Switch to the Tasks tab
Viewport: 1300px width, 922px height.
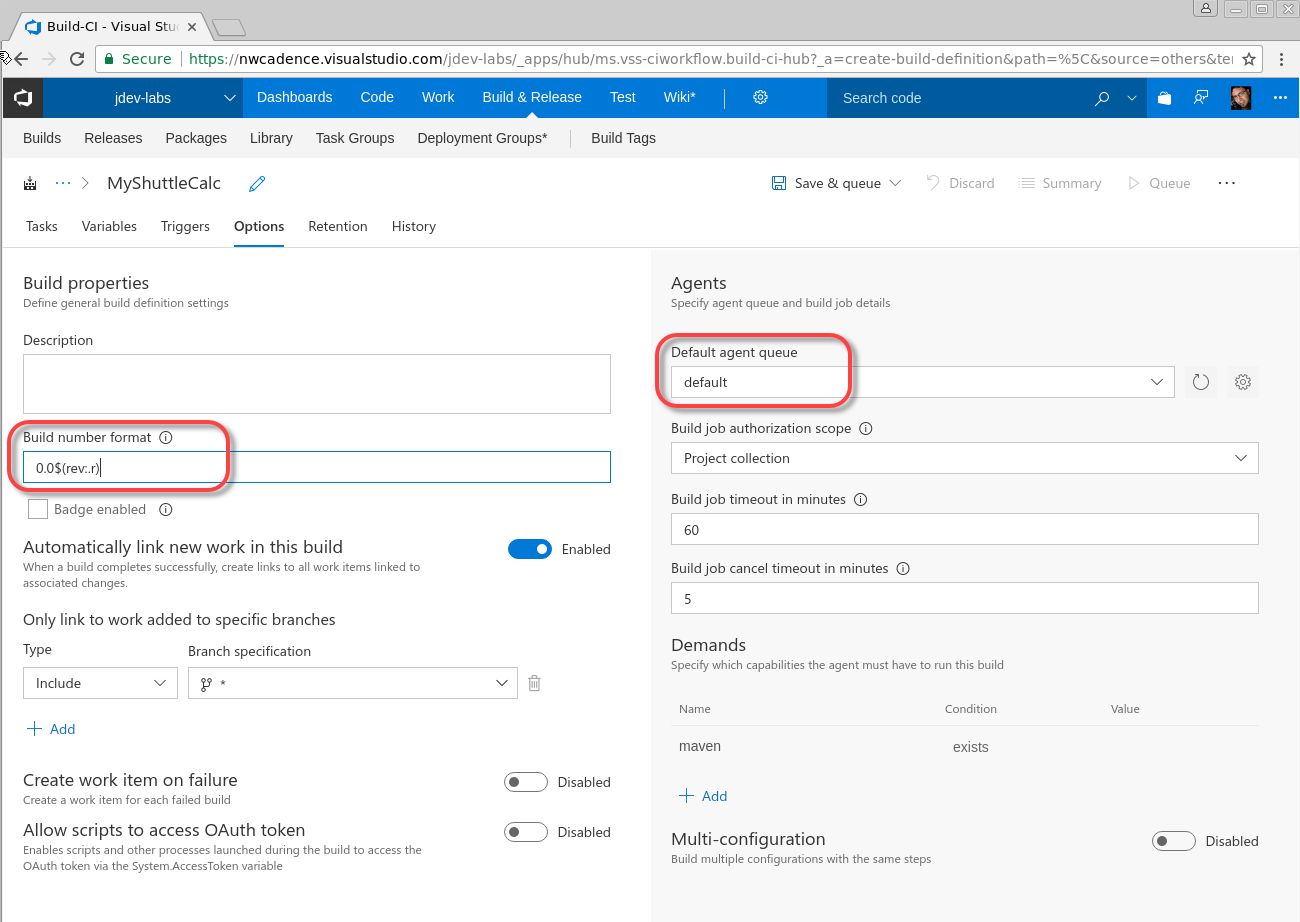42,226
